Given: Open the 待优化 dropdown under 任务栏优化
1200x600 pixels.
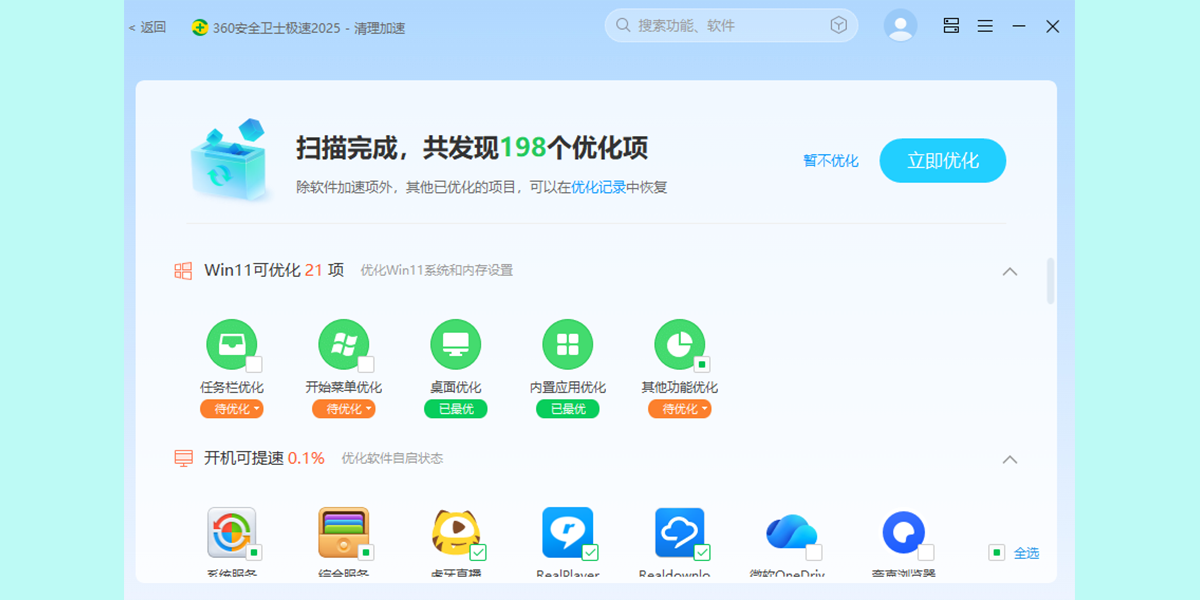Looking at the screenshot, I should (x=231, y=409).
